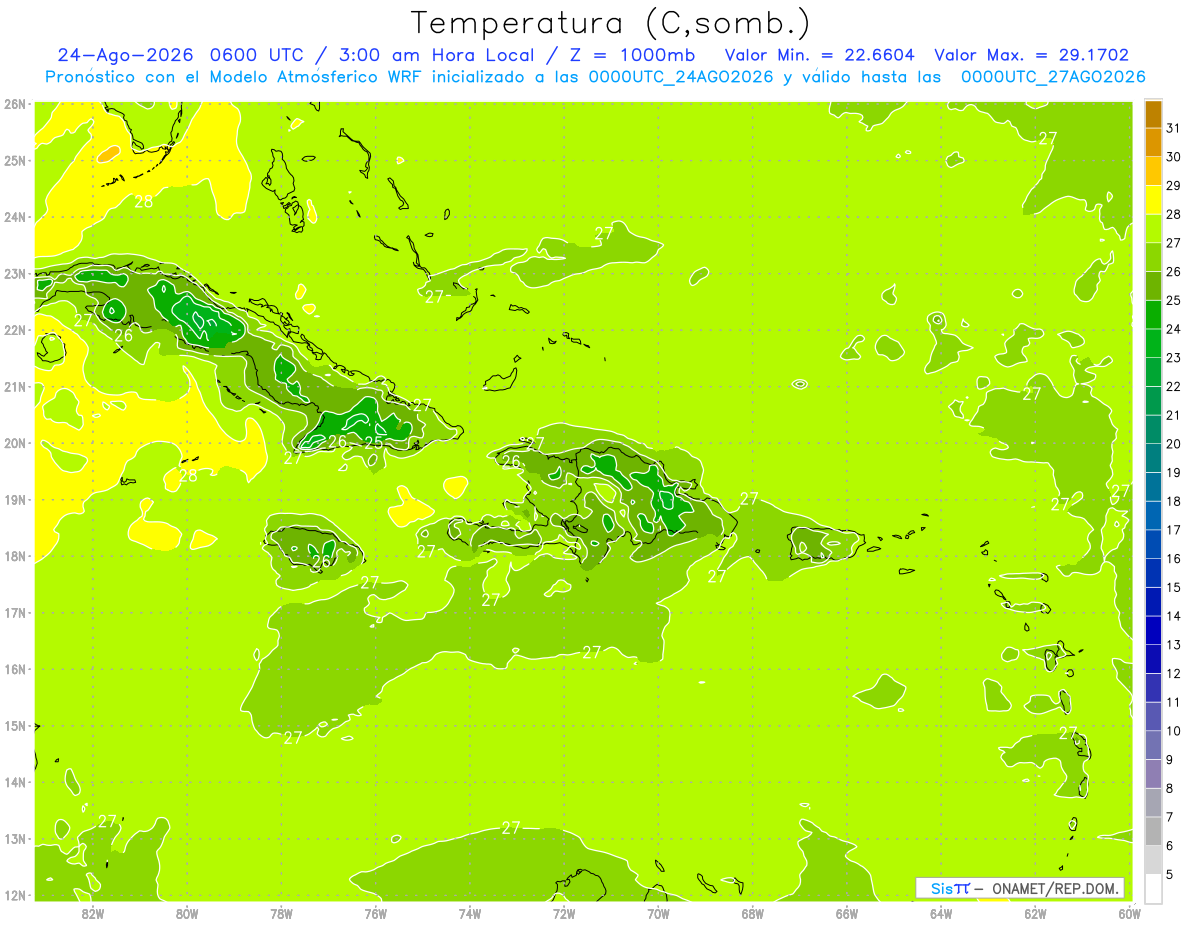Click the colorbar value label 12

click(1173, 673)
